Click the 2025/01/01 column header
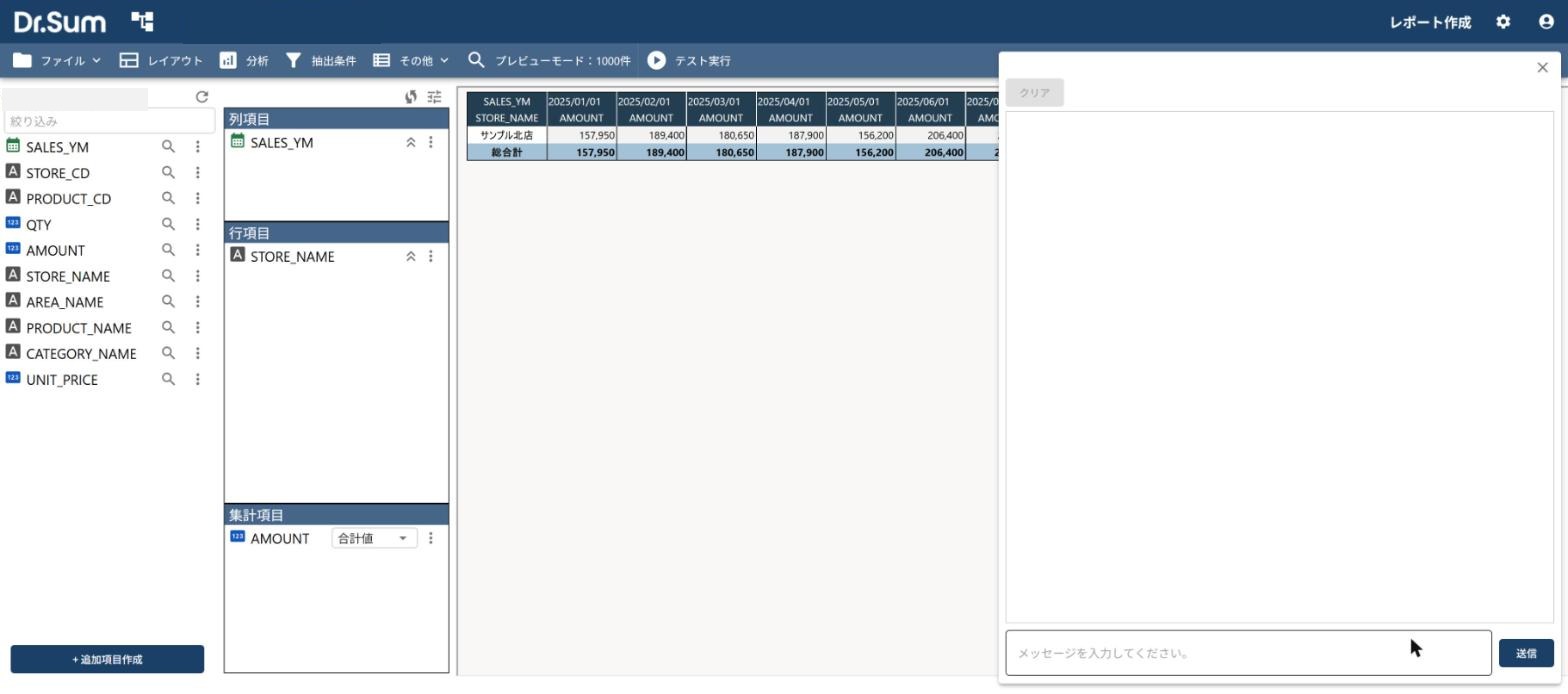 581,101
